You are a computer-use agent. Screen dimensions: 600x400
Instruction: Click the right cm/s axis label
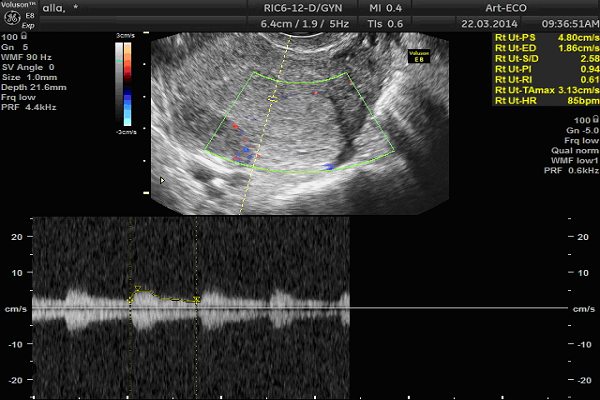coord(584,309)
